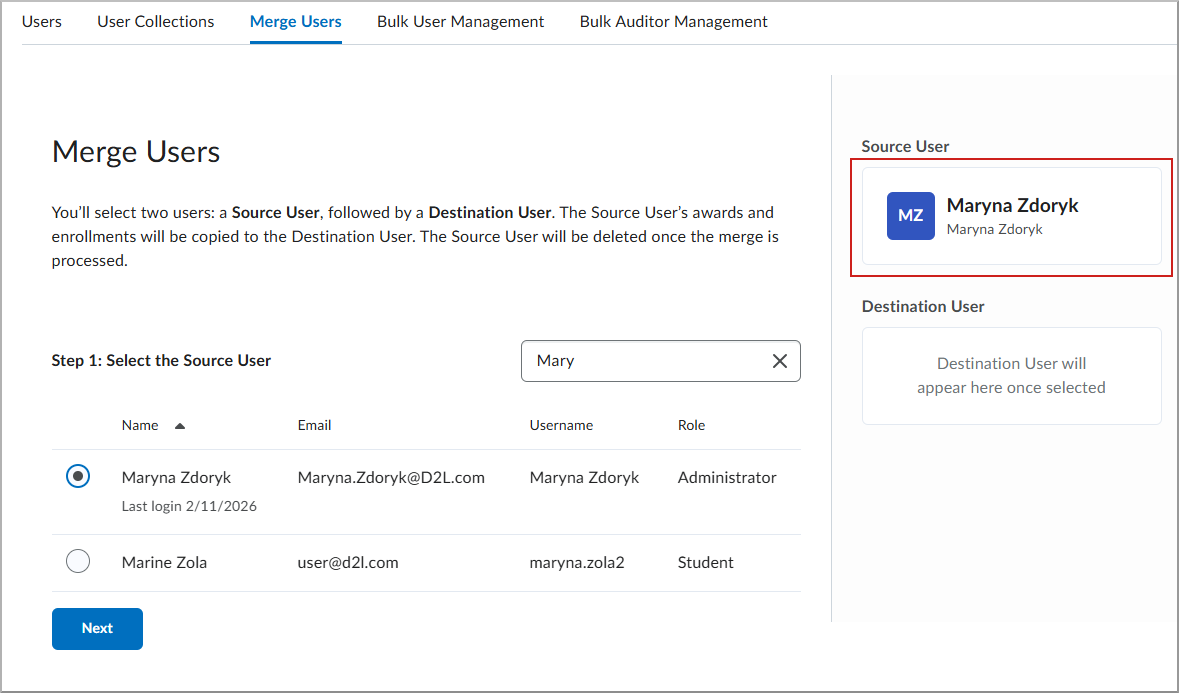
Task: Click the Destination User placeholder area
Action: [1011, 375]
